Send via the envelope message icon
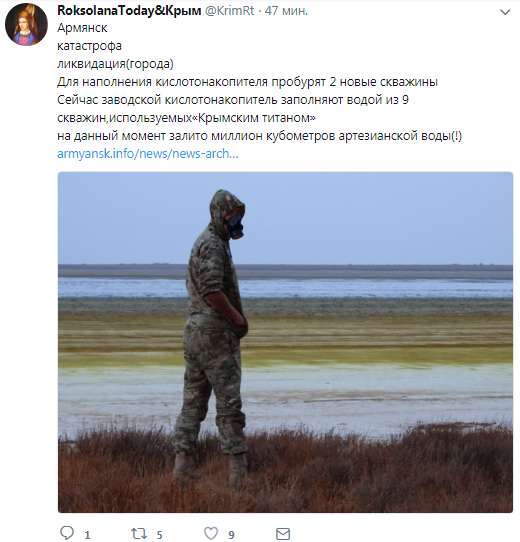Image resolution: width=520 pixels, height=542 pixels. [x=283, y=534]
